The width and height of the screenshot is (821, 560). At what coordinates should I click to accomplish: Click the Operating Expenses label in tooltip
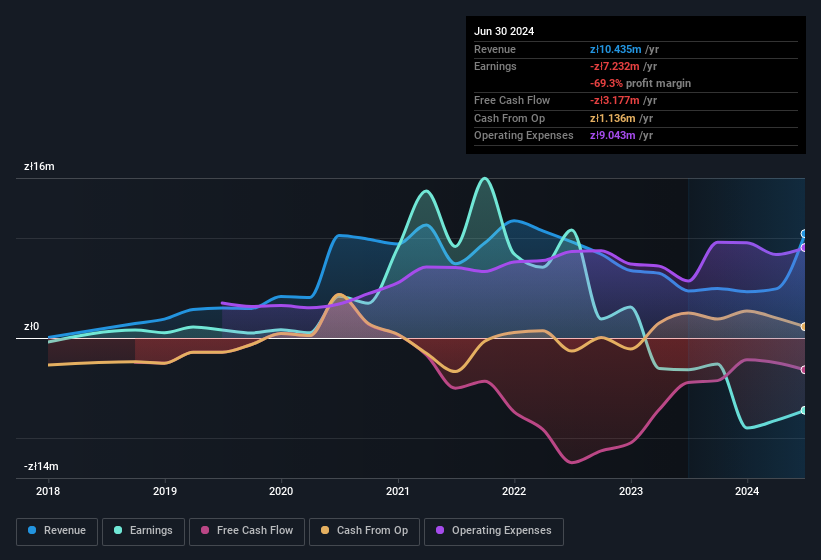524,136
